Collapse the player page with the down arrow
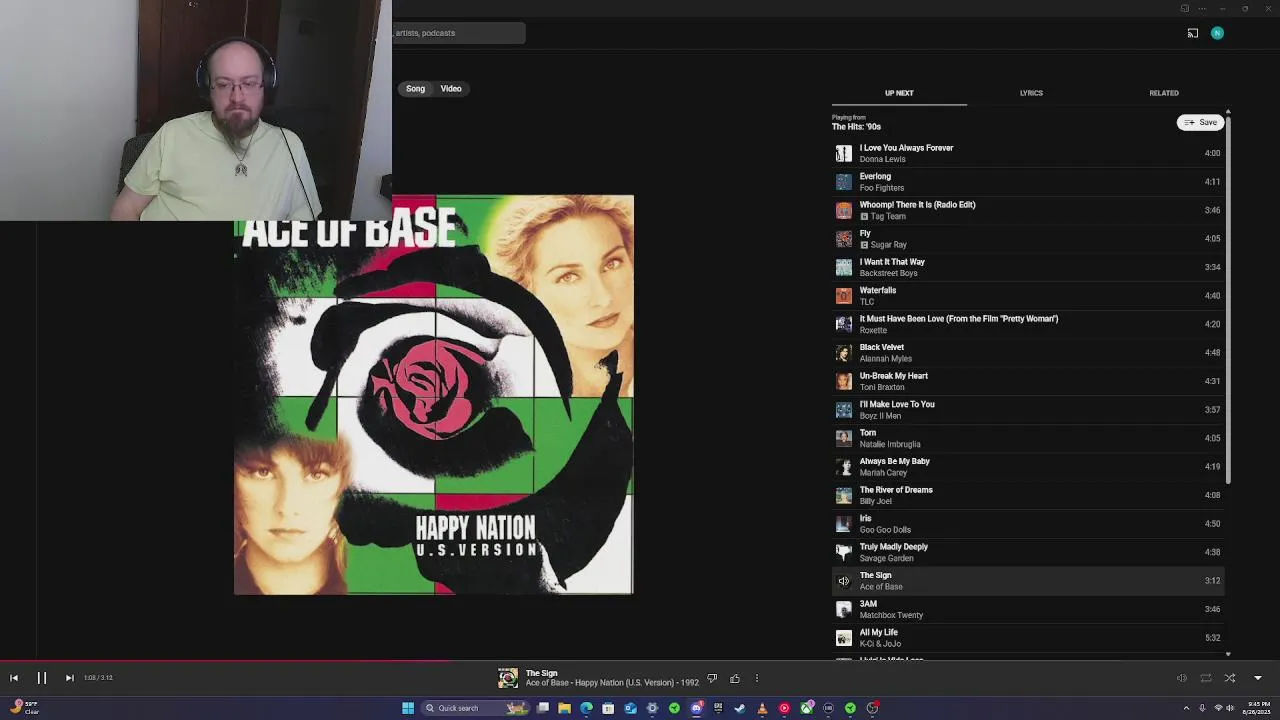The width and height of the screenshot is (1280, 720). (1258, 678)
